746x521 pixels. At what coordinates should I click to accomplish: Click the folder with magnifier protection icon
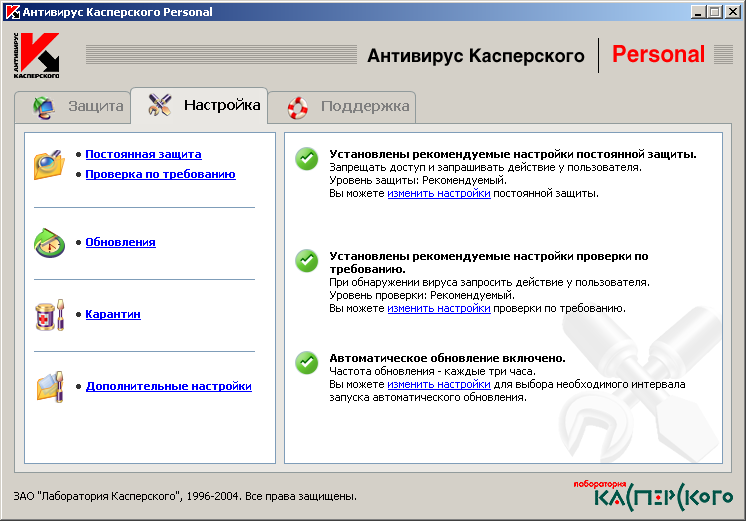(x=49, y=165)
